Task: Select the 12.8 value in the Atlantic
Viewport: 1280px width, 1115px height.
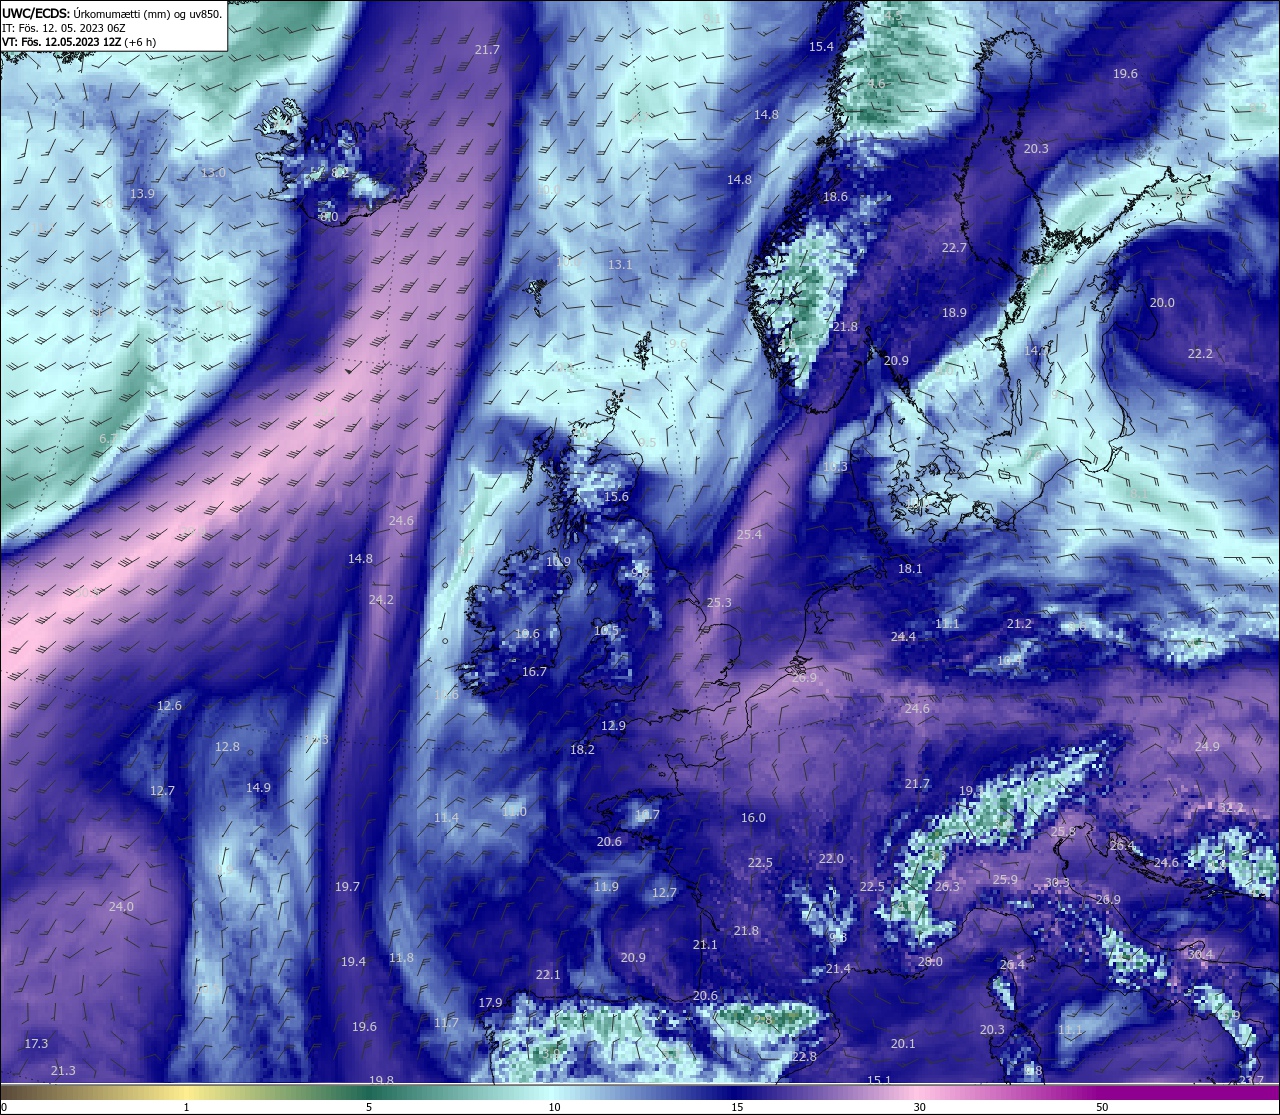Action: tap(227, 747)
